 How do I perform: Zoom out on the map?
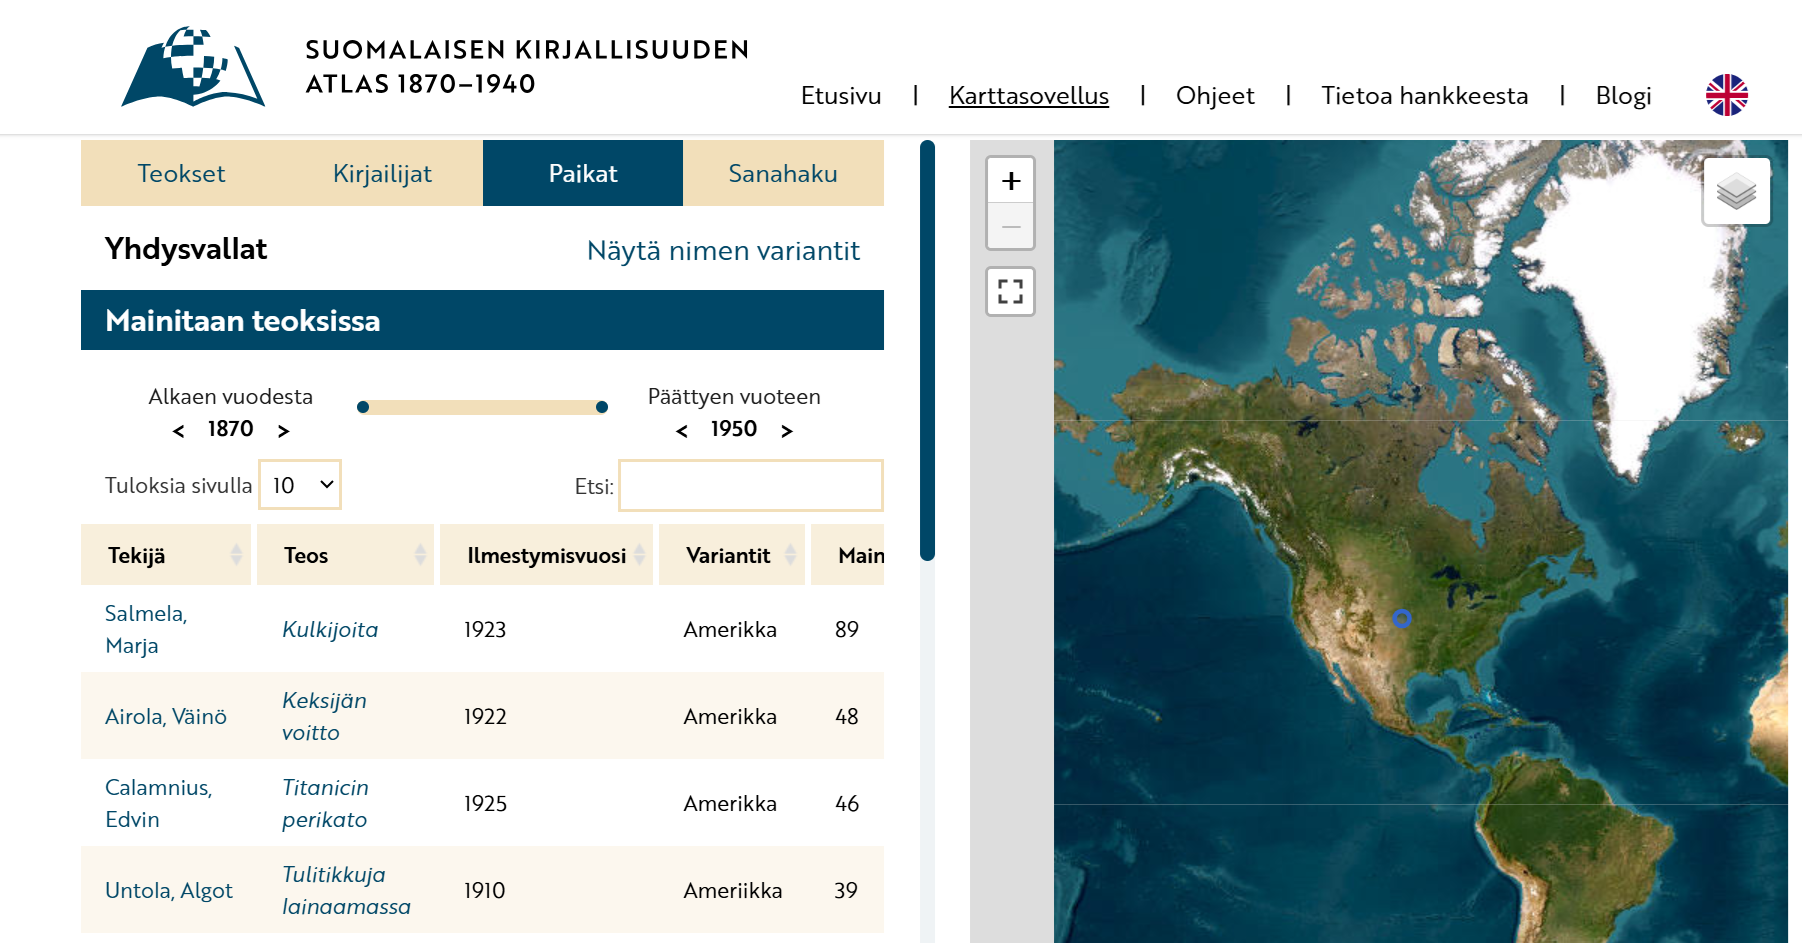1010,227
